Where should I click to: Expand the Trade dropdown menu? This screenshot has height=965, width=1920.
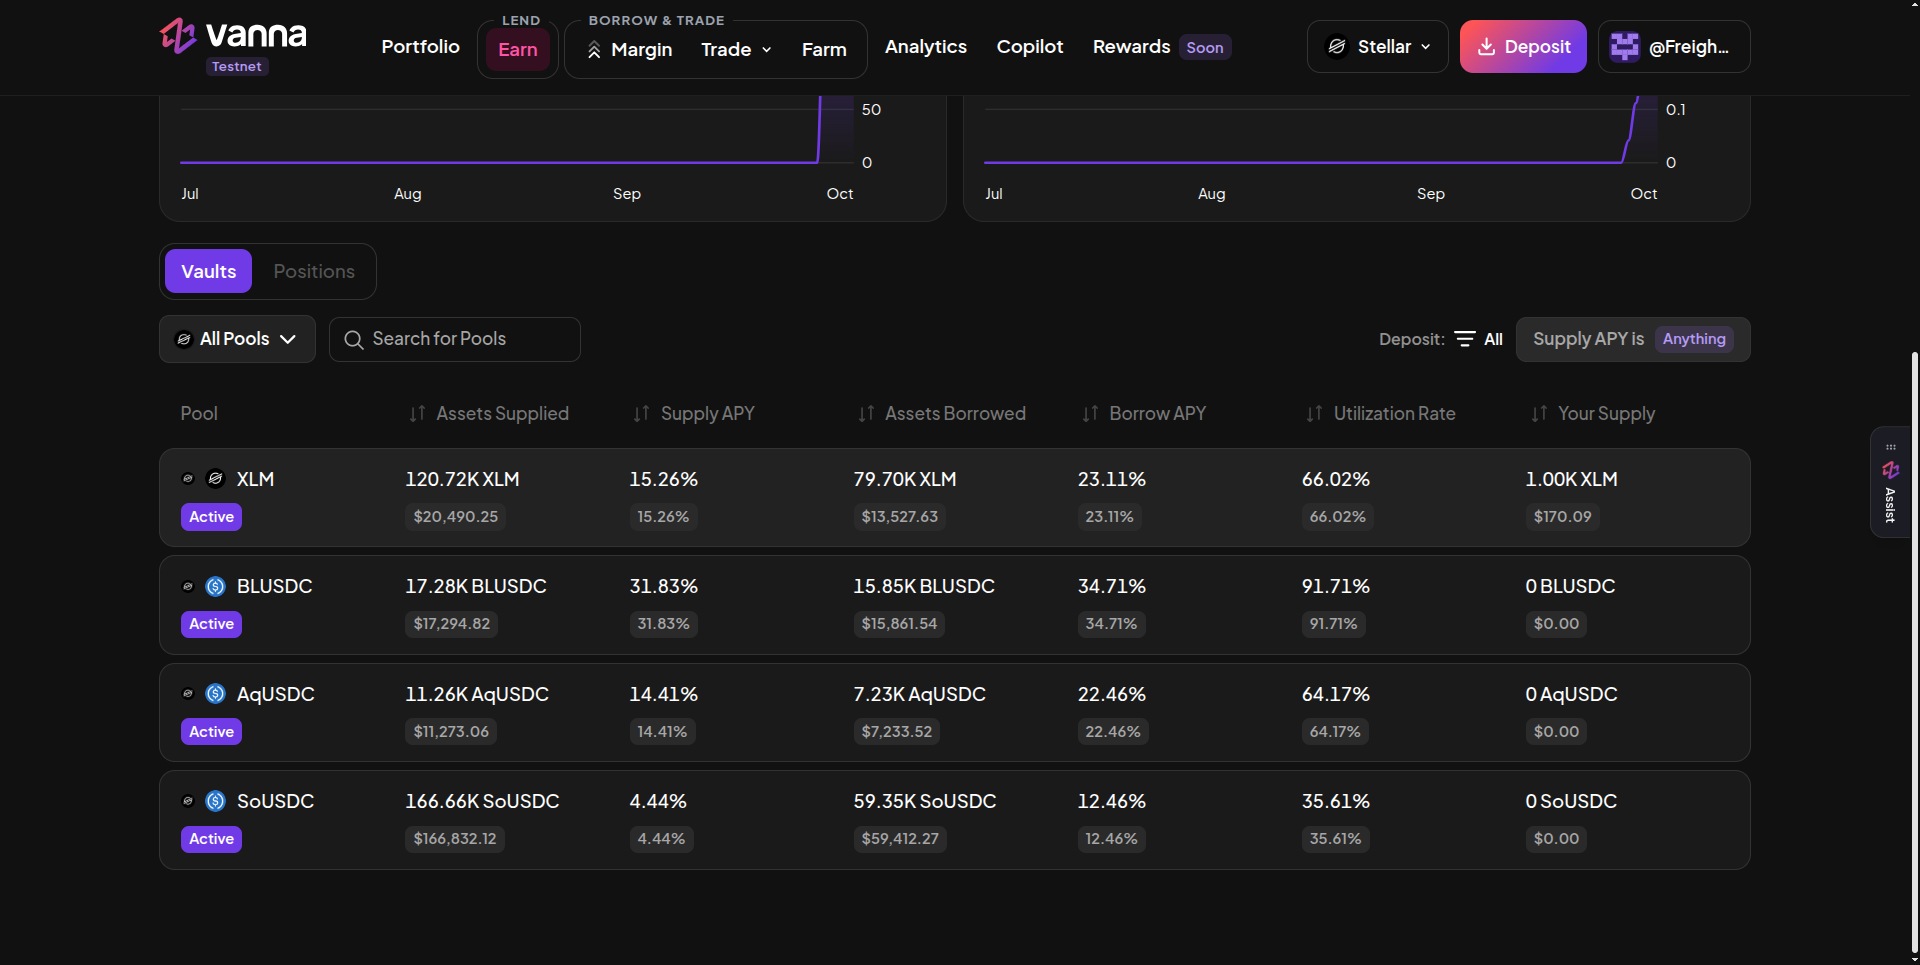point(736,50)
